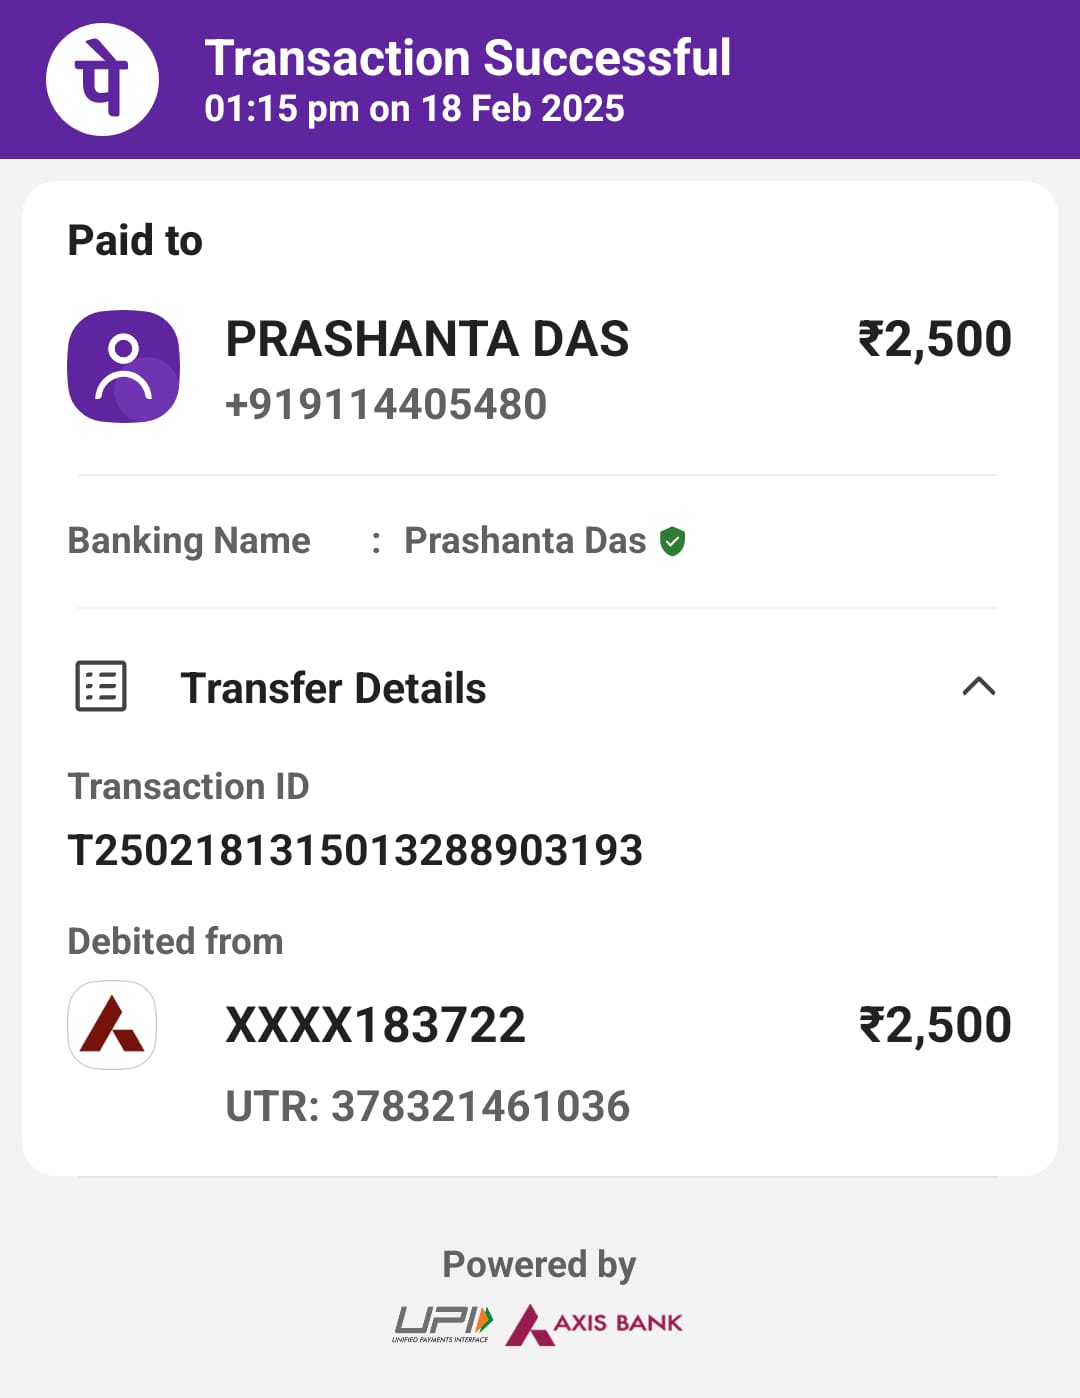Tap the Banking Name value Prashanta Das
The height and width of the screenshot is (1398, 1080).
tap(525, 540)
